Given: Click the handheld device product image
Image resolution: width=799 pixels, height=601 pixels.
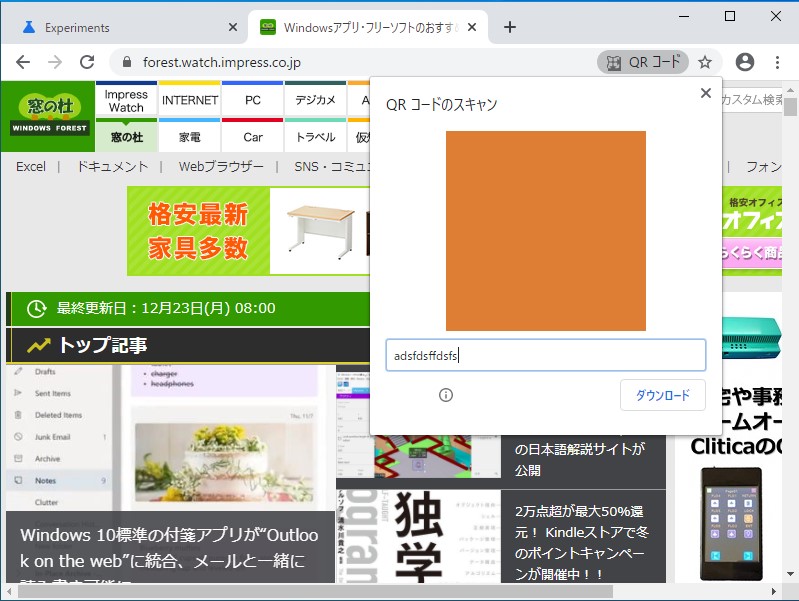Looking at the screenshot, I should pos(731,524).
